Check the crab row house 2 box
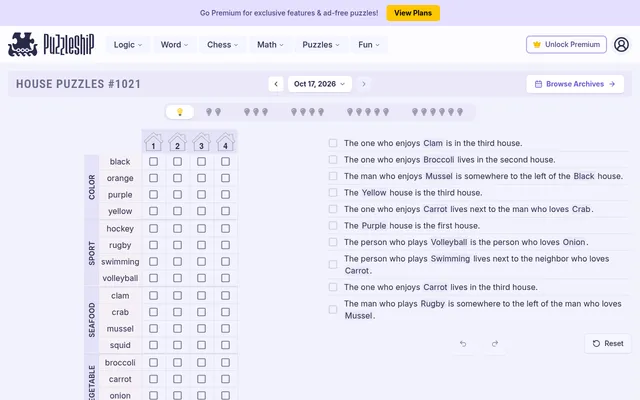 pyautogui.click(x=177, y=312)
